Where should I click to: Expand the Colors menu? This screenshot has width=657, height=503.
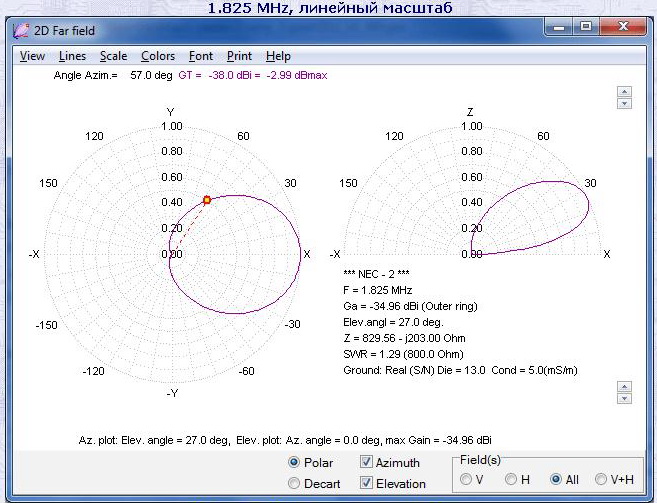point(158,56)
